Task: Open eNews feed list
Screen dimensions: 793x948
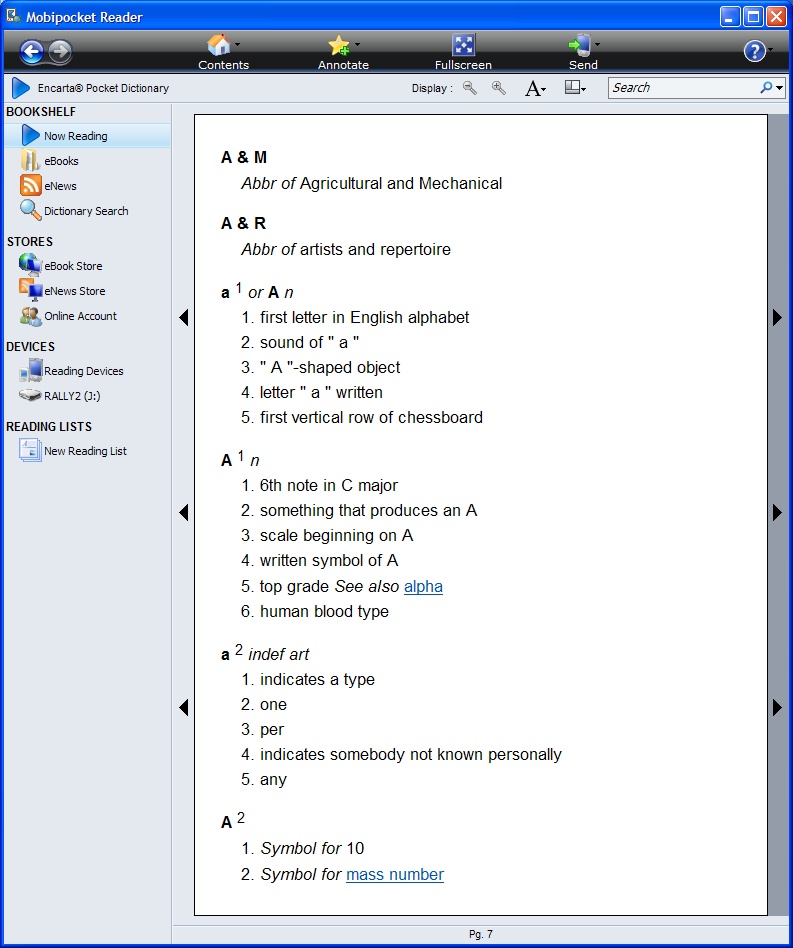Action: point(60,186)
